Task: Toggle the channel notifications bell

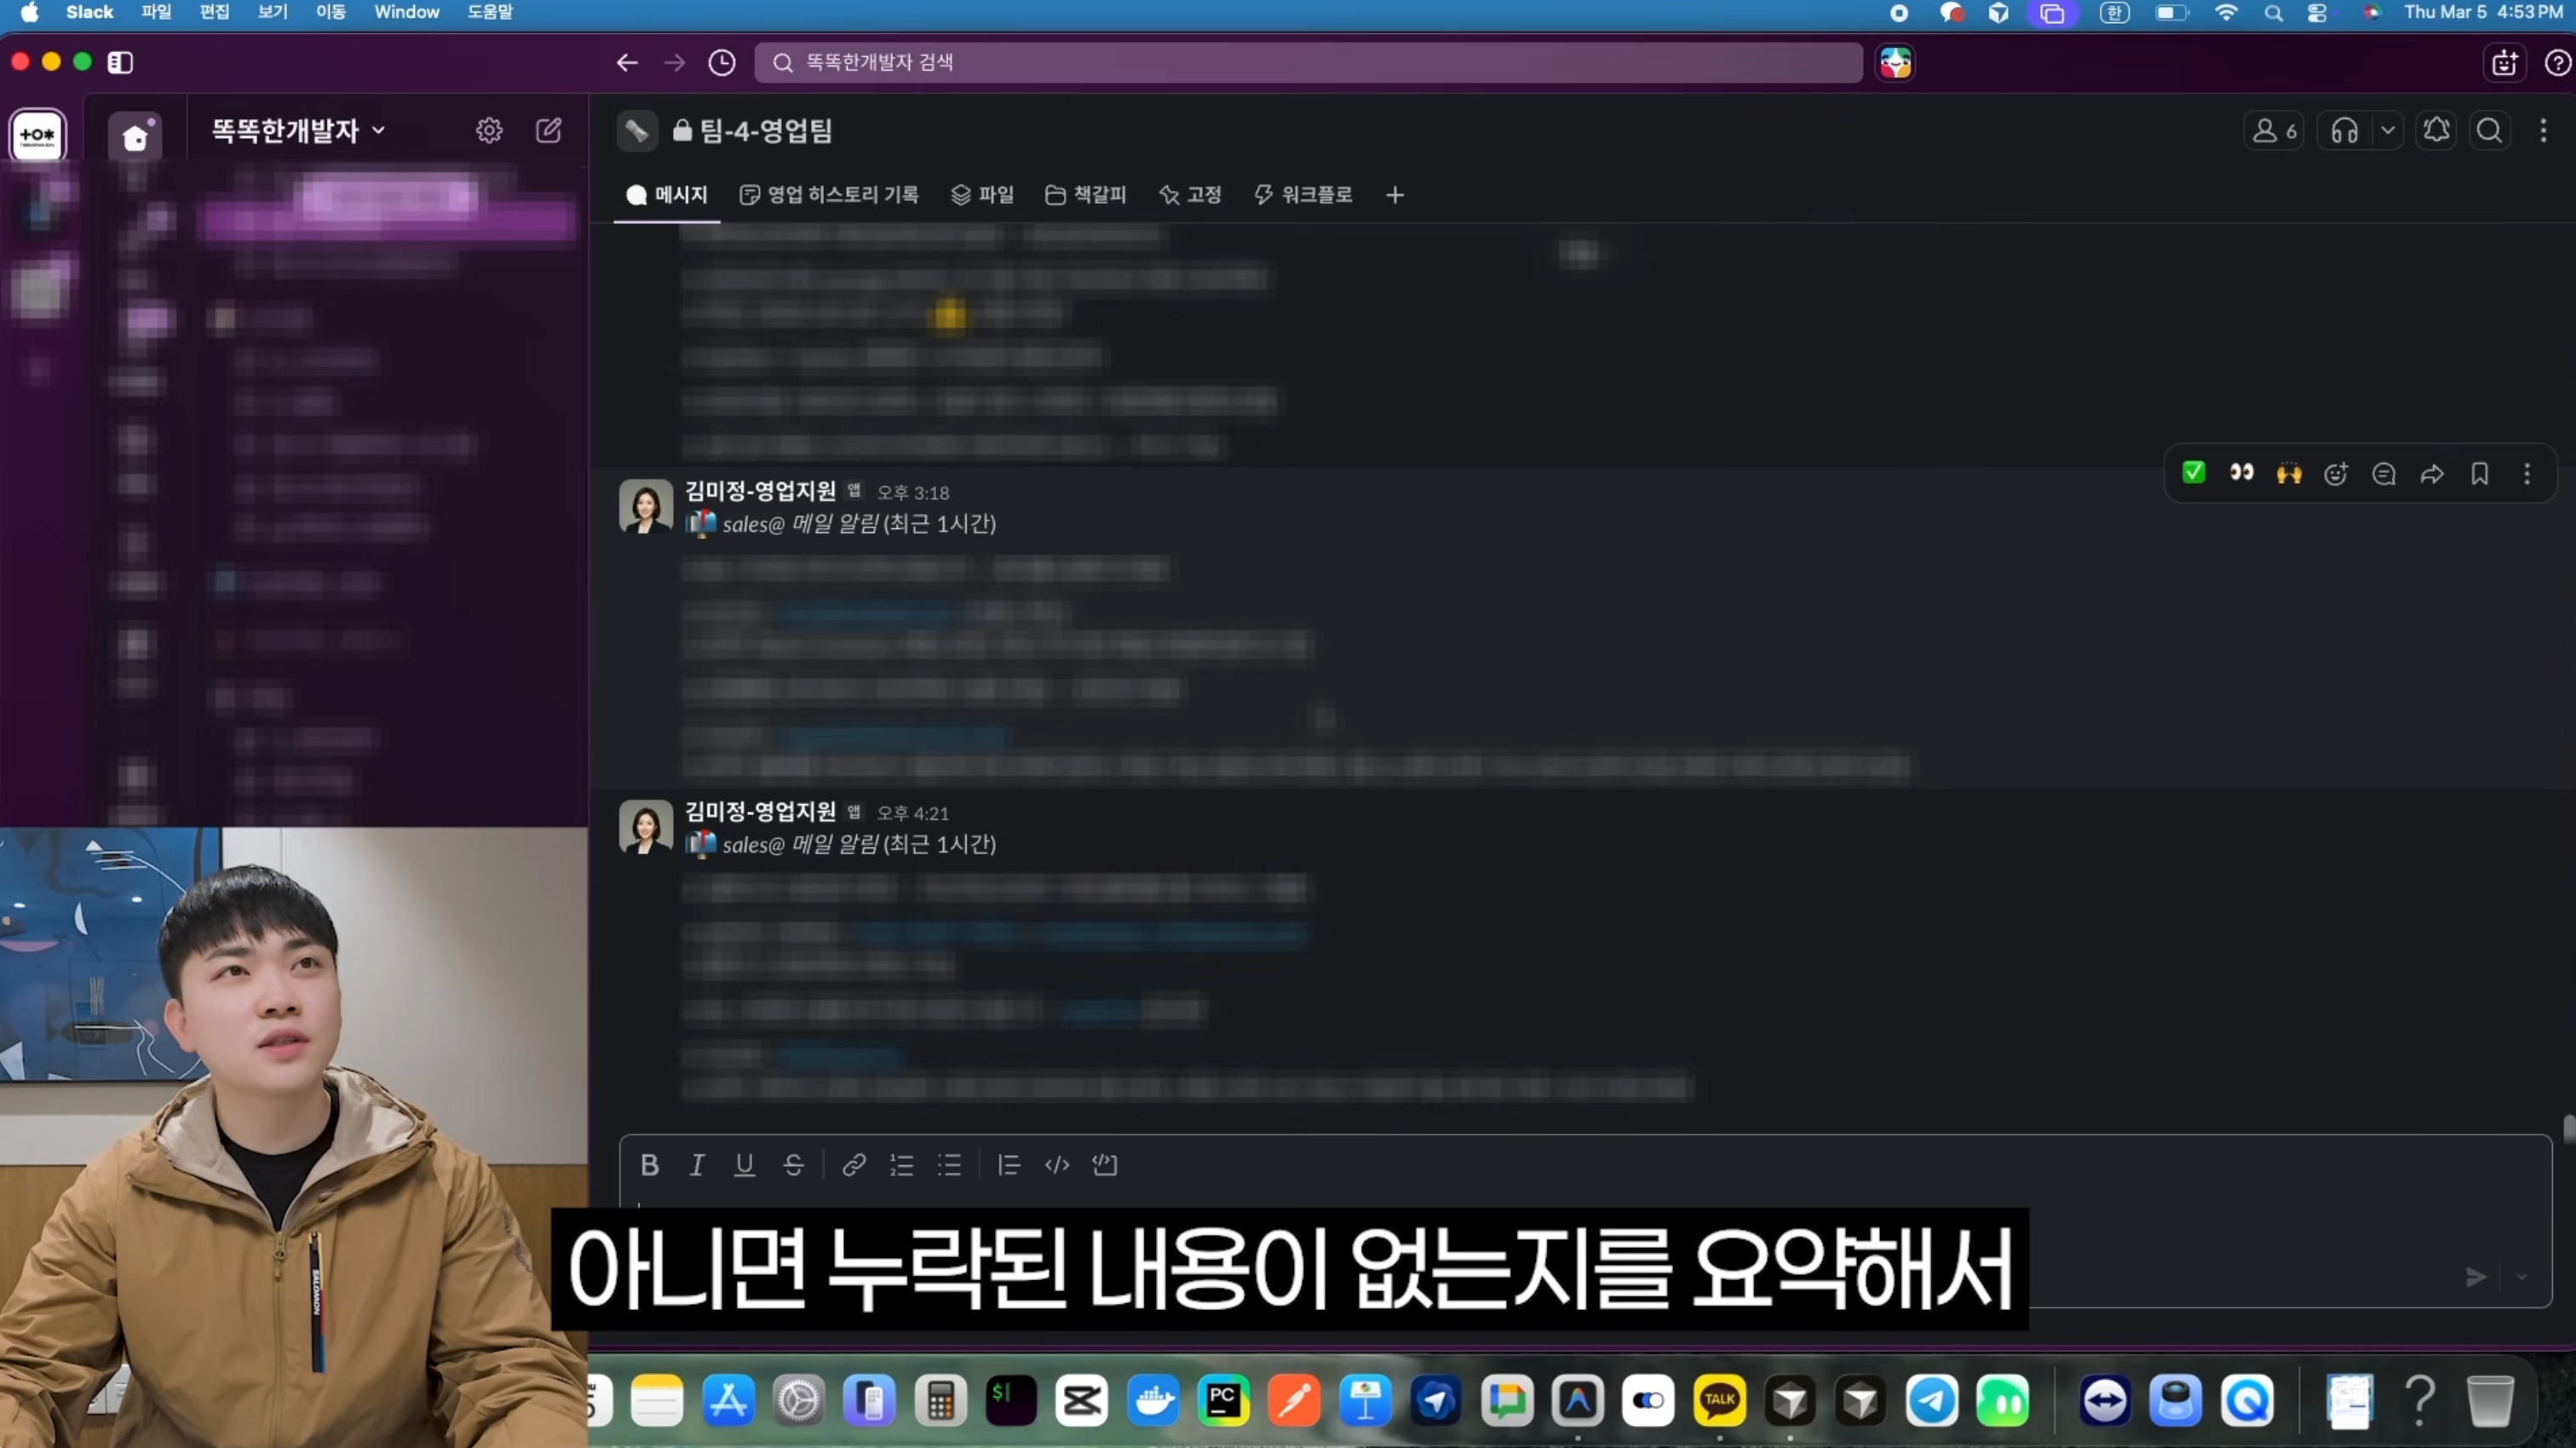Action: 2436,131
